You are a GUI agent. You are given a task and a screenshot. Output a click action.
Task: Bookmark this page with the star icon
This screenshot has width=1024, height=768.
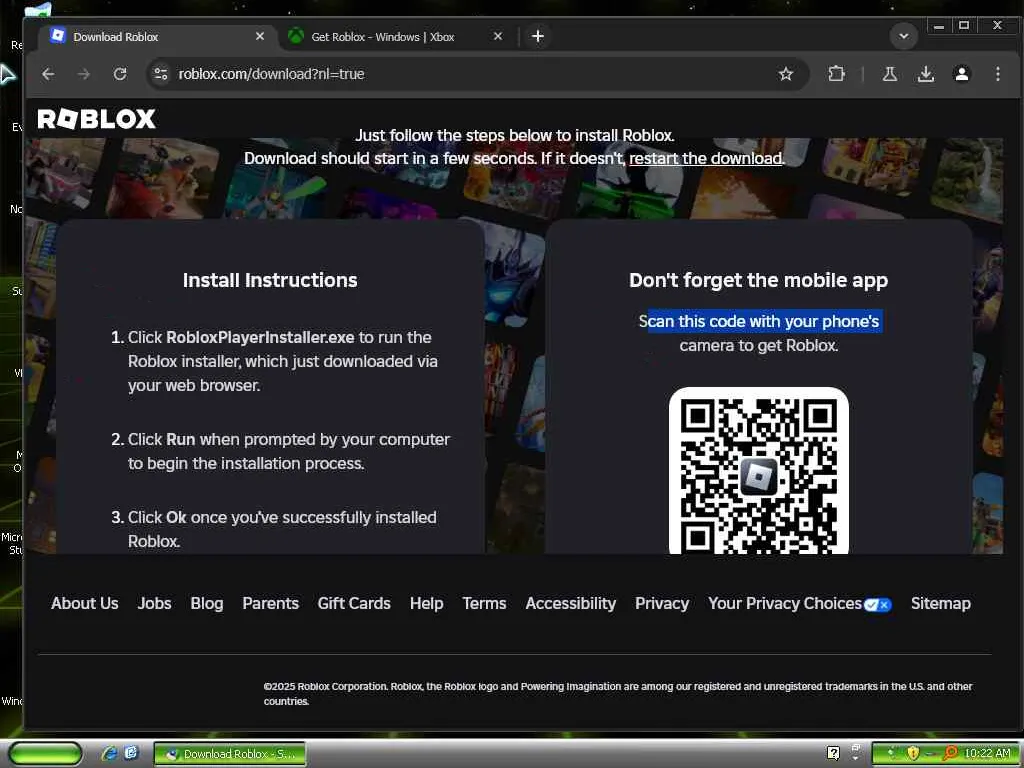(786, 74)
